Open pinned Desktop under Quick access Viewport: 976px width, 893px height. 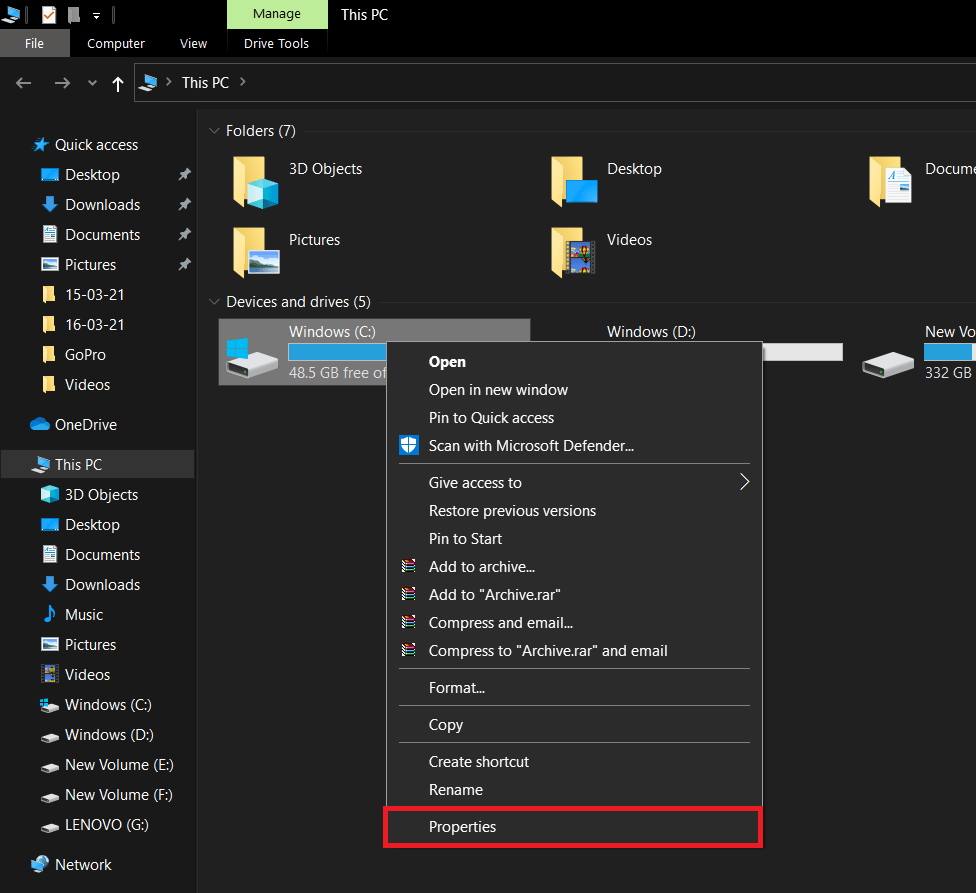point(92,175)
